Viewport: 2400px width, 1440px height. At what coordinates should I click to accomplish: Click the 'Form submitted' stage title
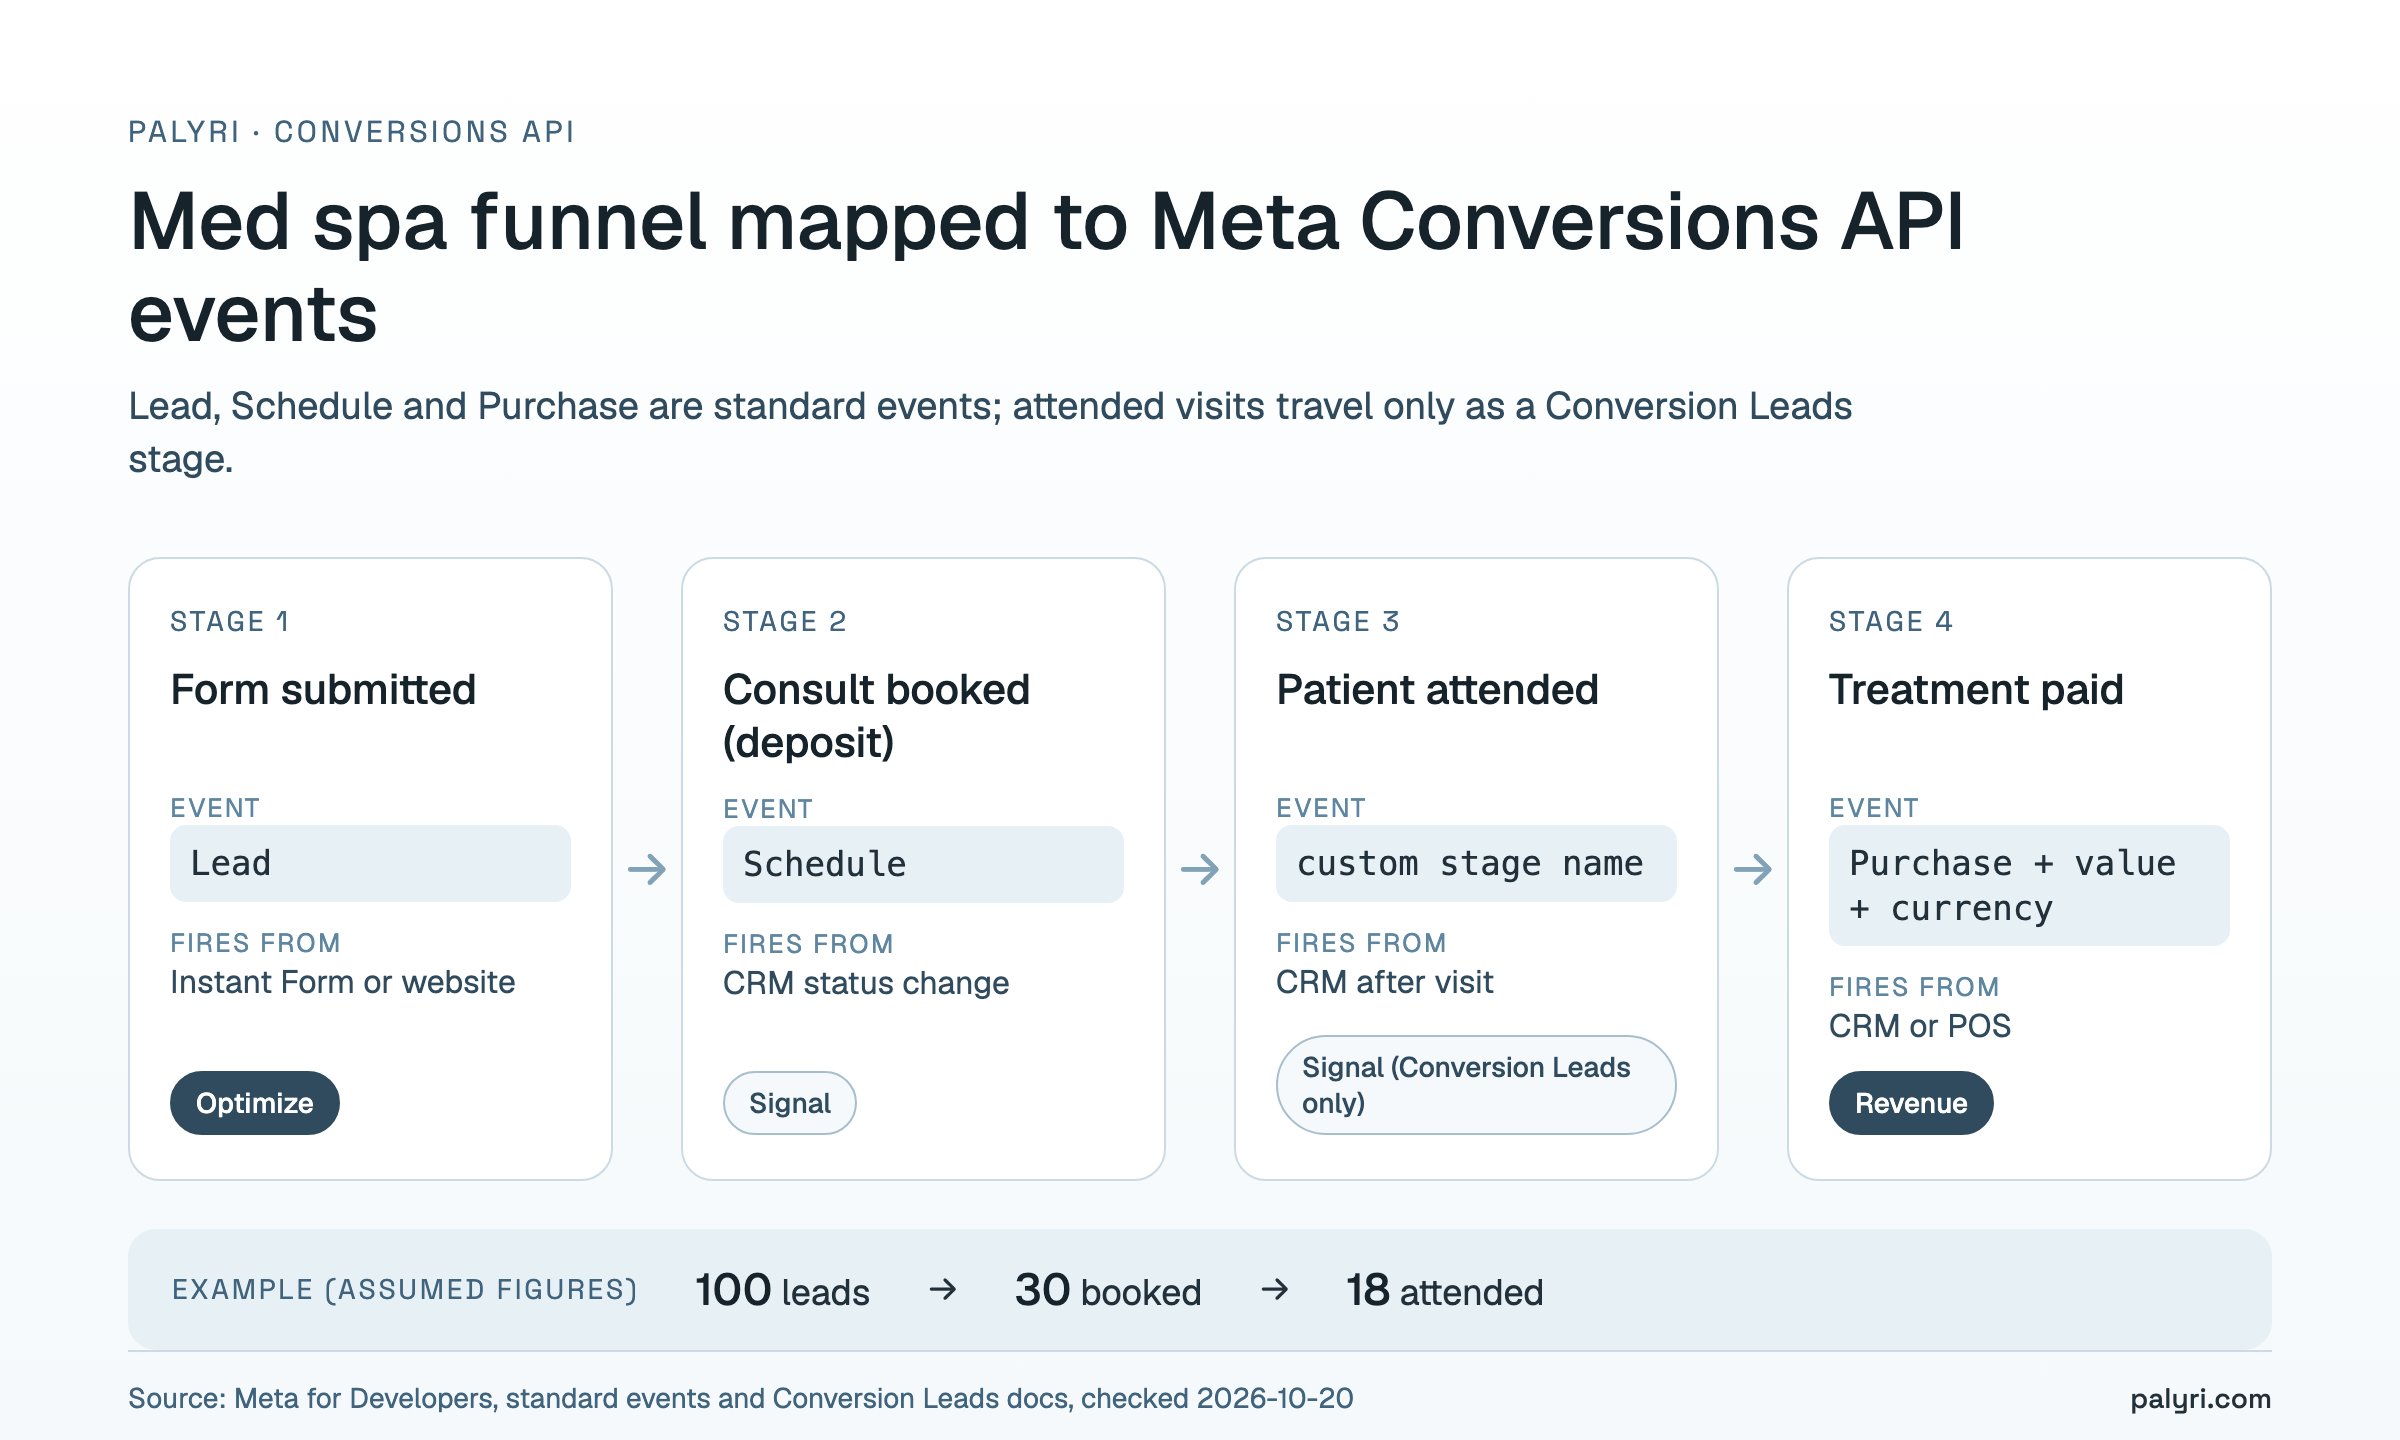[x=323, y=690]
